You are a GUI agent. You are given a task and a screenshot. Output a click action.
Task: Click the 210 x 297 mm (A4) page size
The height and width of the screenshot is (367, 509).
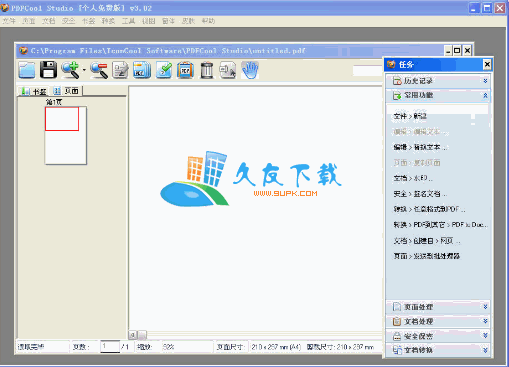click(276, 347)
